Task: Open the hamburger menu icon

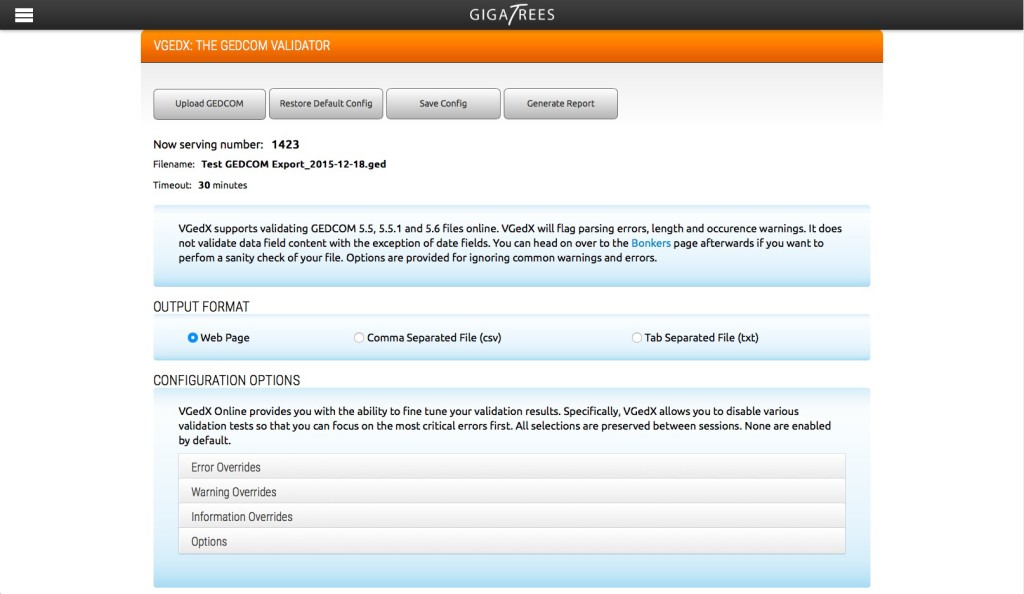Action: click(24, 15)
